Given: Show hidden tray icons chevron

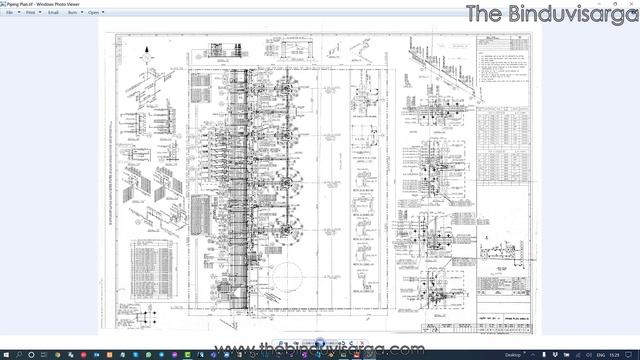Looking at the screenshot, I should [x=533, y=355].
